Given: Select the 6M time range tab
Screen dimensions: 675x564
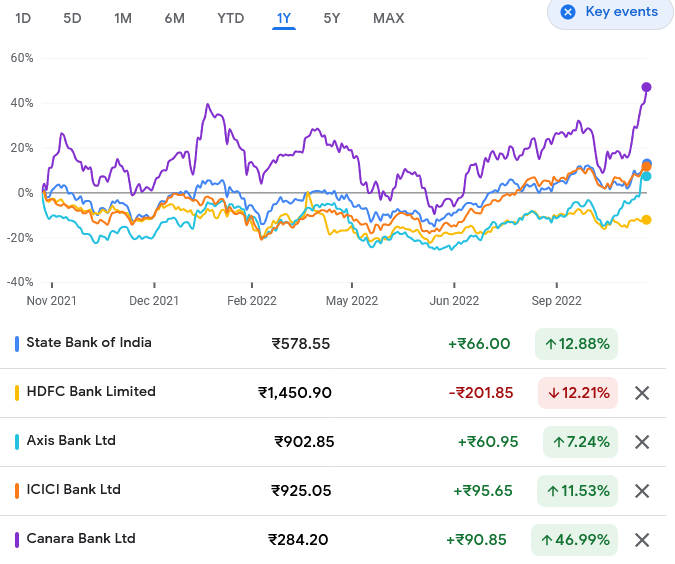Looking at the screenshot, I should [174, 18].
